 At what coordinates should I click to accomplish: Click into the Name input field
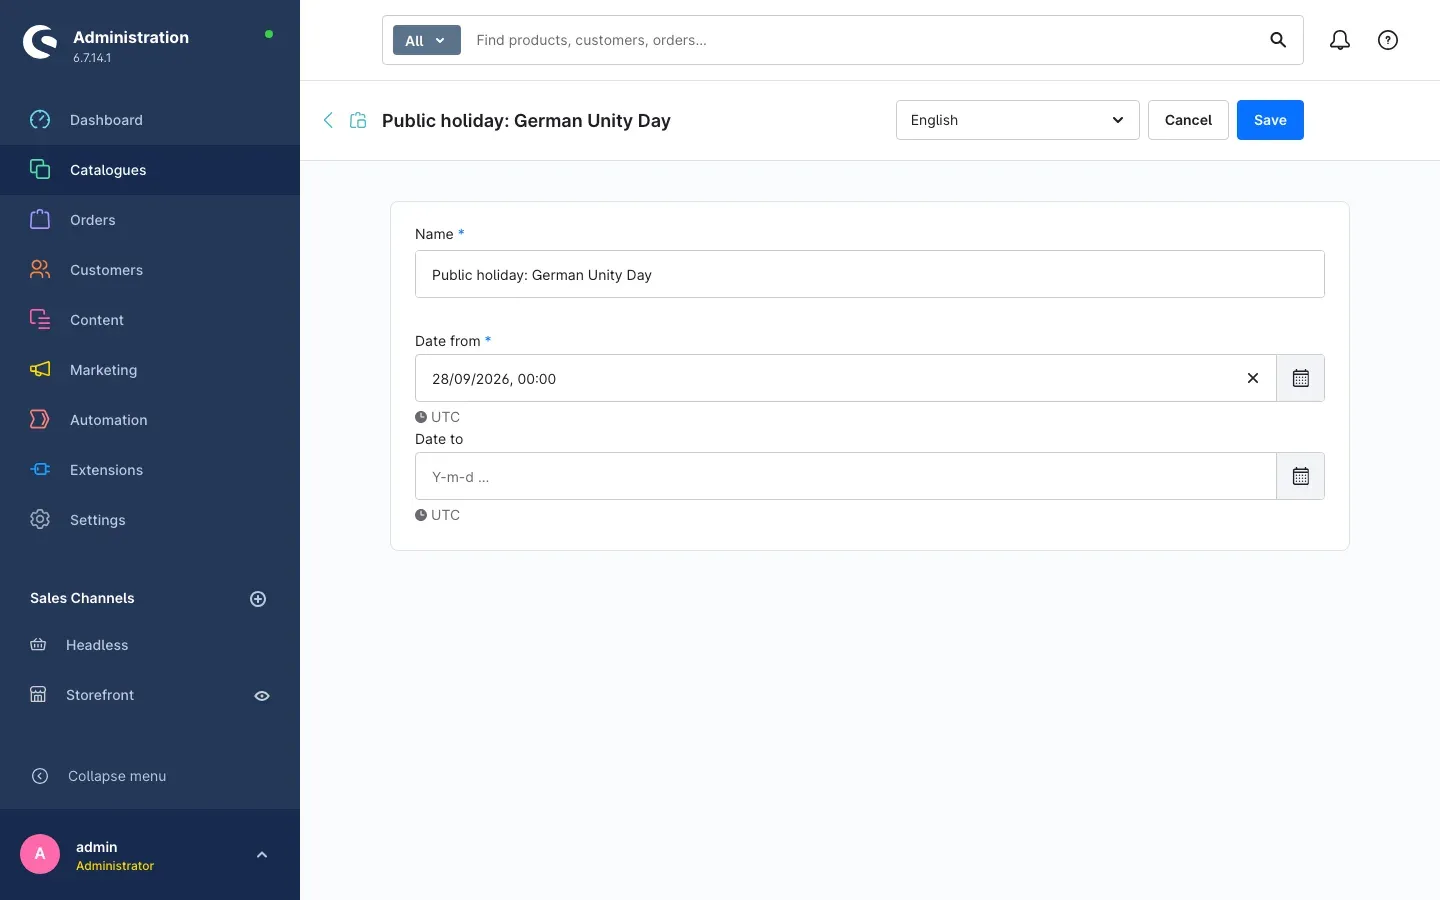870,274
